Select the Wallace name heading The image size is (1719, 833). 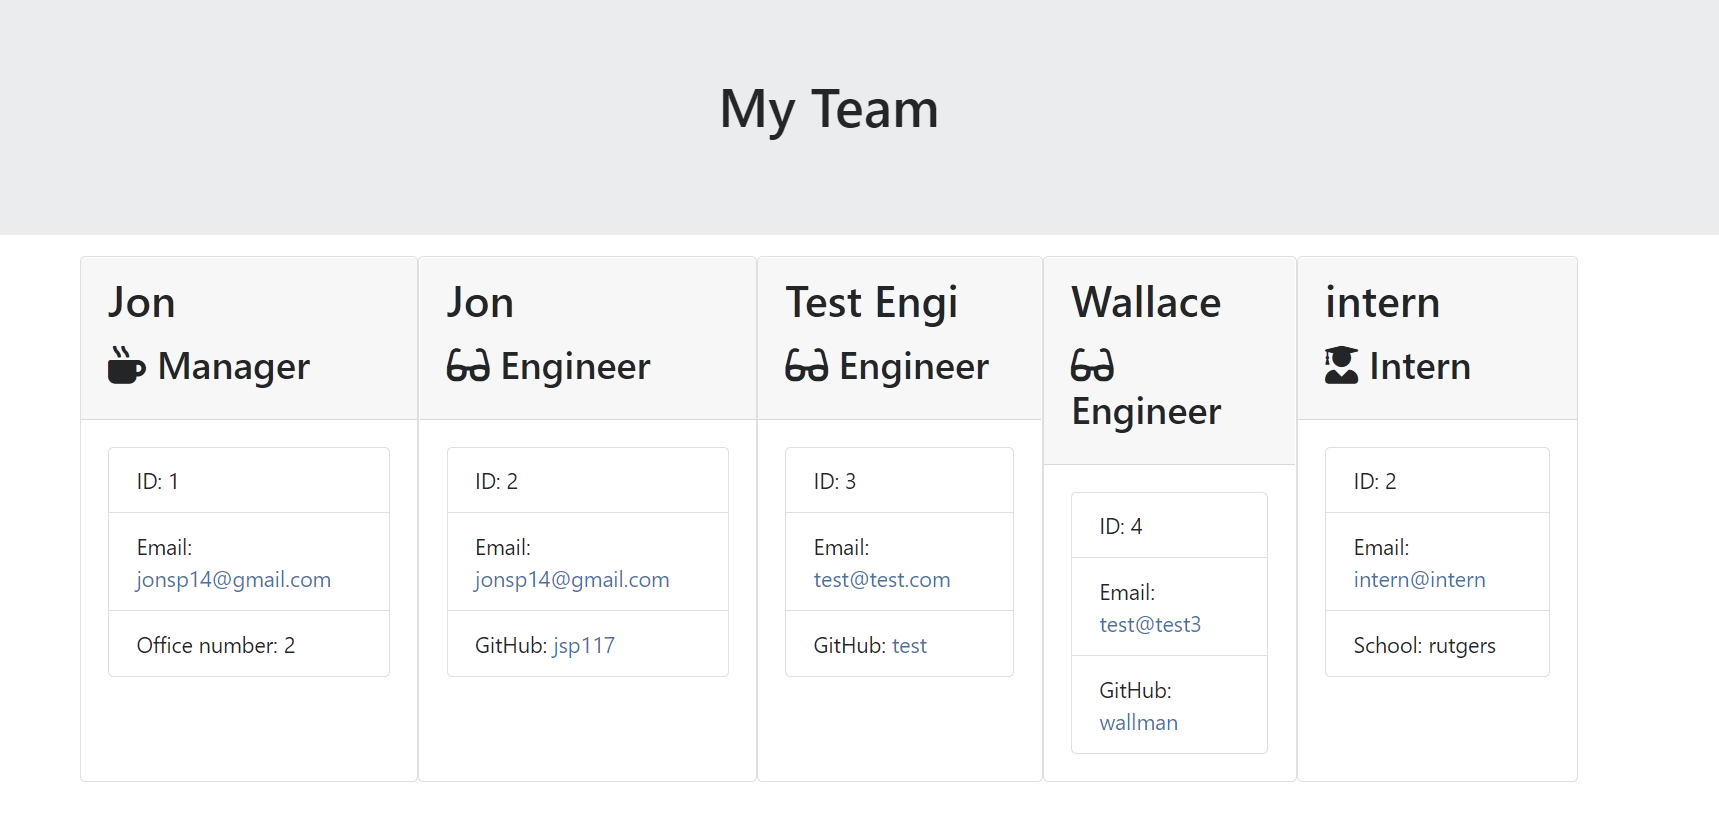(1146, 303)
